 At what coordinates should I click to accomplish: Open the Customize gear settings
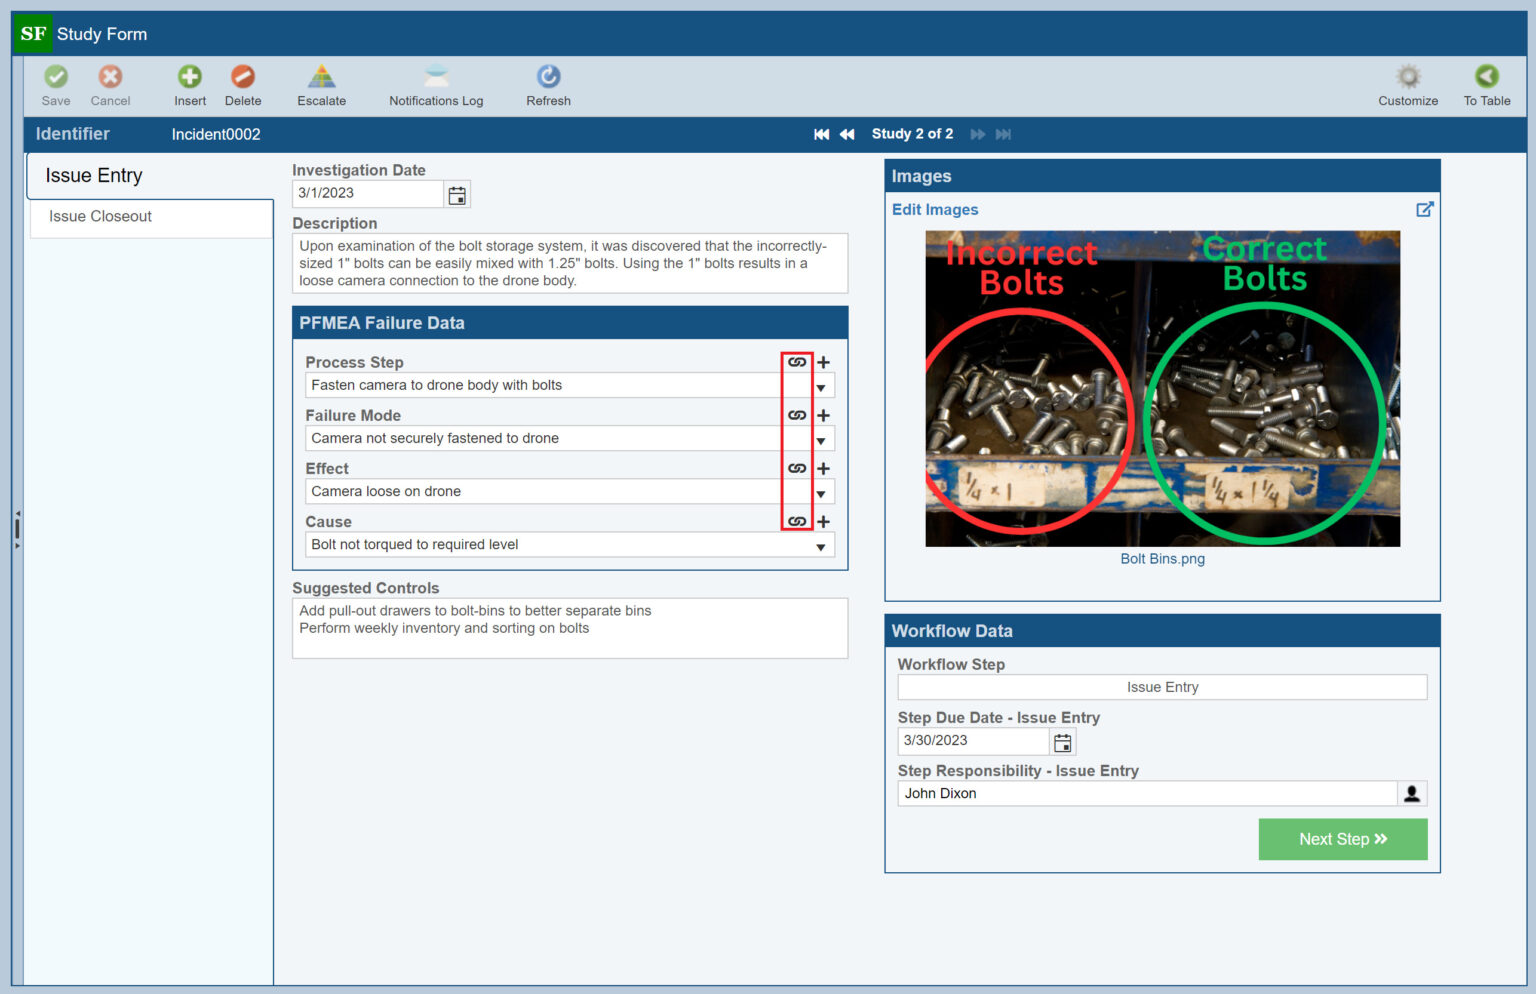click(x=1408, y=78)
